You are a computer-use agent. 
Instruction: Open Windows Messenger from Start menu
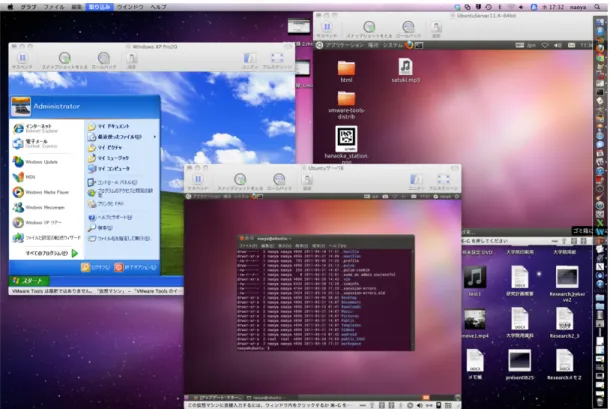click(39, 207)
